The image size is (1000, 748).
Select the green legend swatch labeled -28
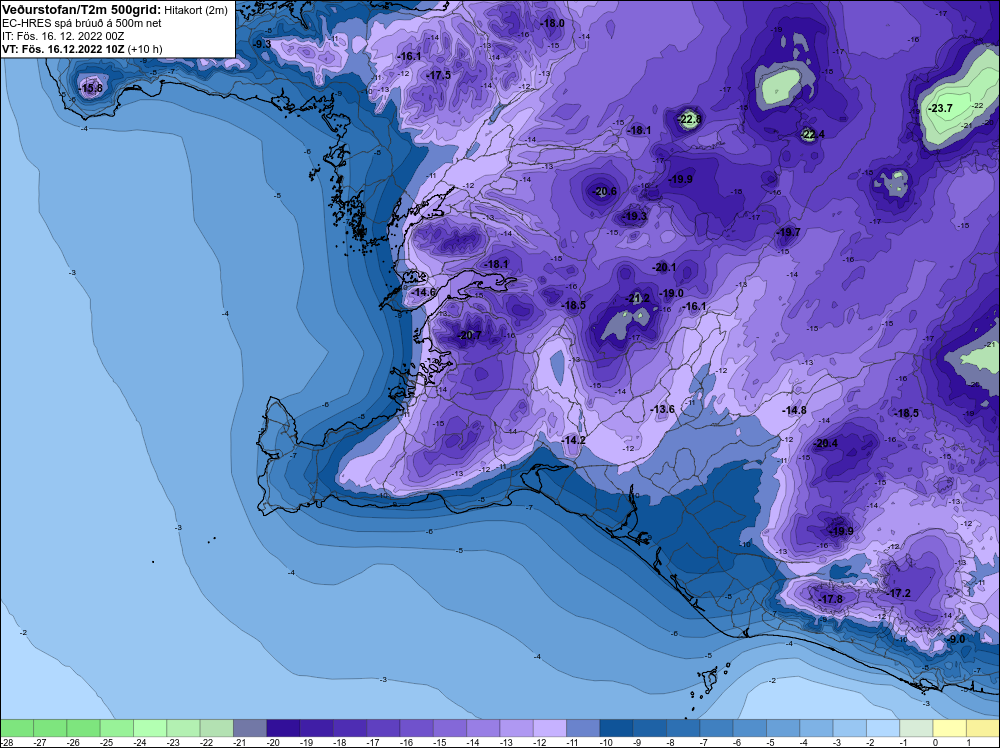point(17,728)
